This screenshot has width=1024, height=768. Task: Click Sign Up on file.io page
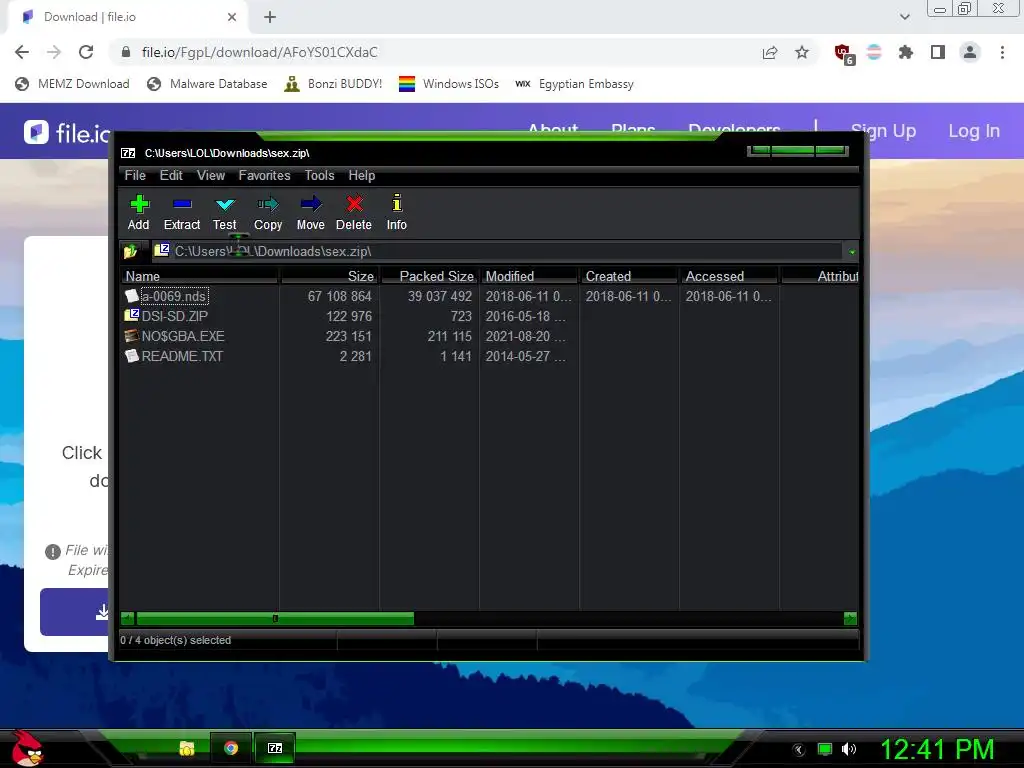(883, 131)
